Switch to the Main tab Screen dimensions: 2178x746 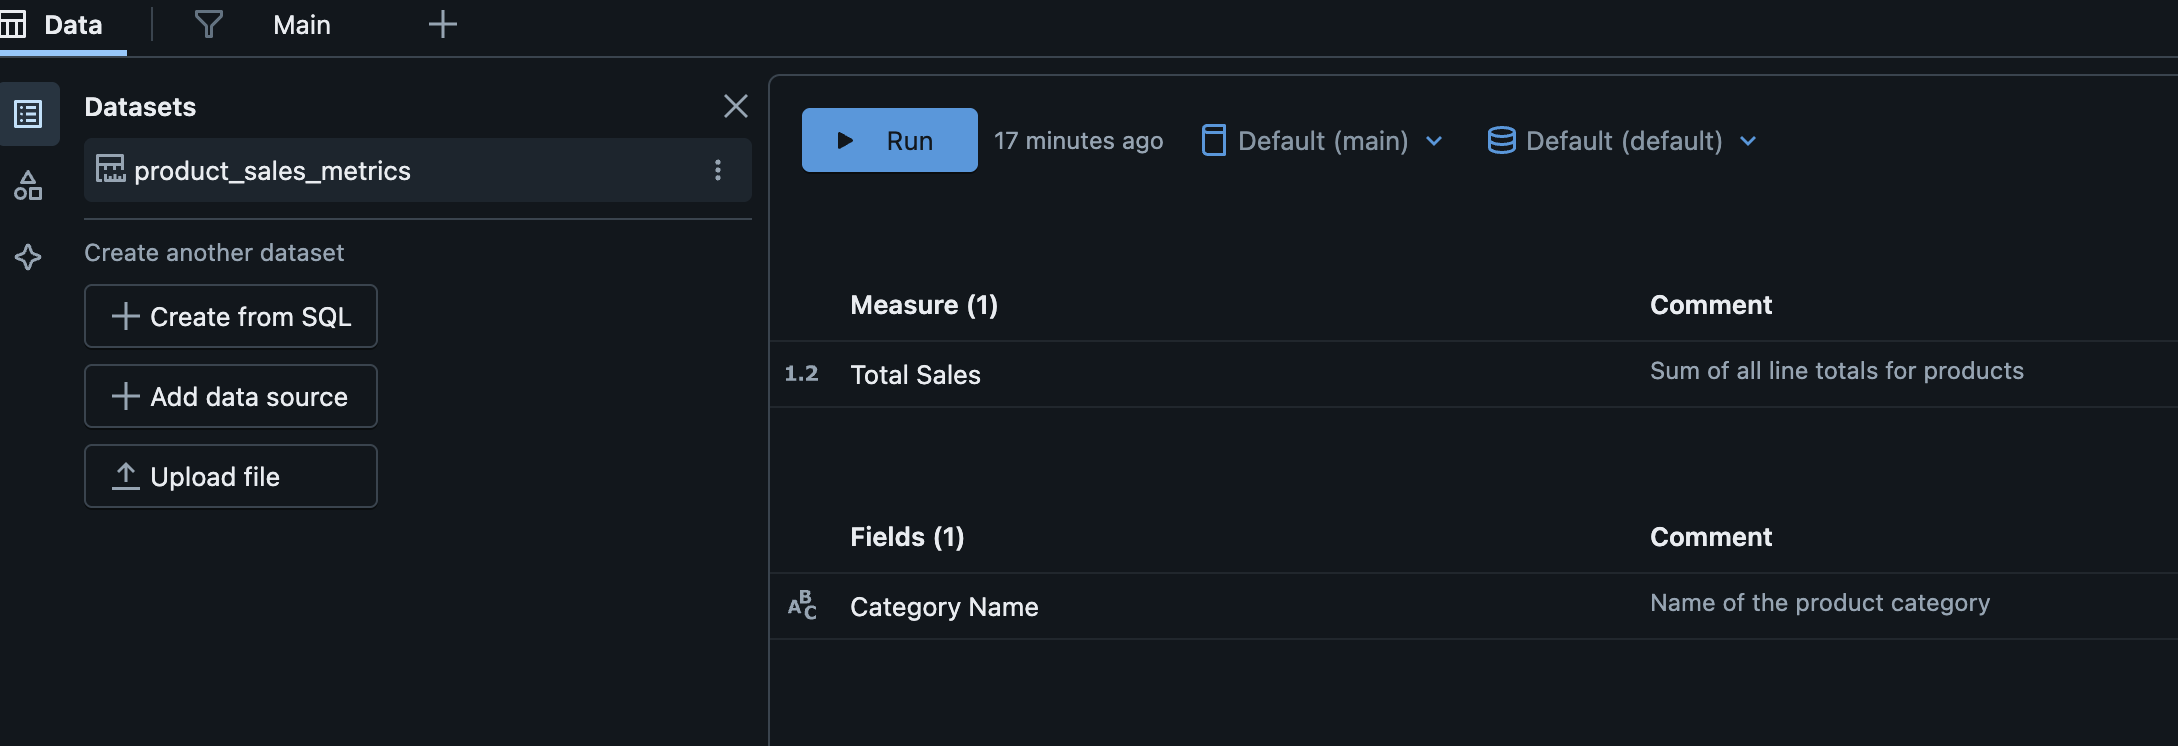[301, 25]
